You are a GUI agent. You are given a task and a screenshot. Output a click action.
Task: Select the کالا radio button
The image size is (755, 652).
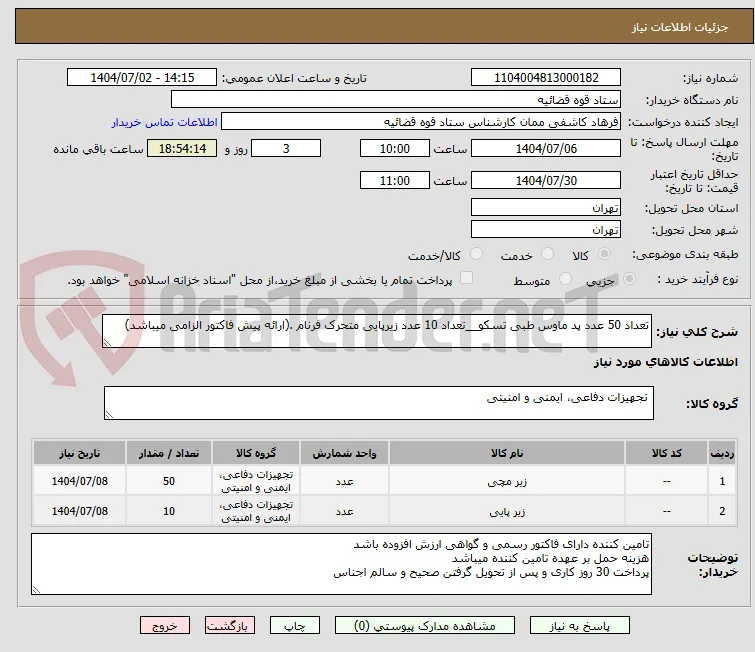tap(604, 254)
